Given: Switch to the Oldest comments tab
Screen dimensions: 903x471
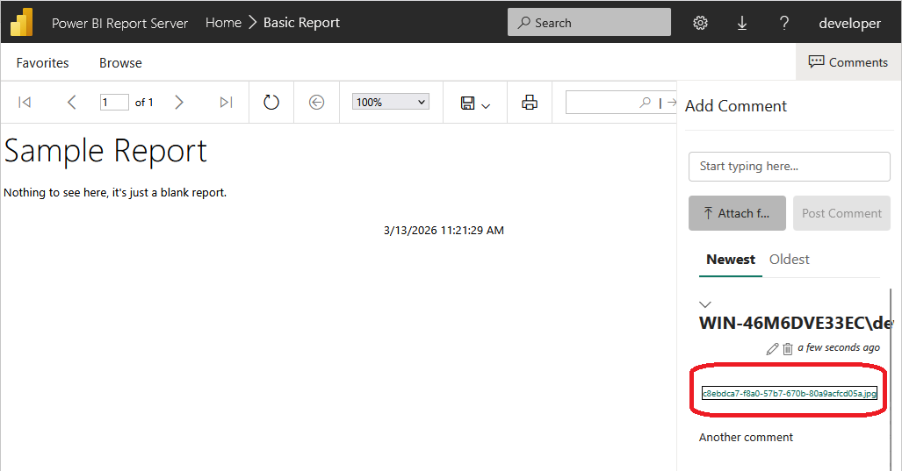Looking at the screenshot, I should pyautogui.click(x=789, y=259).
